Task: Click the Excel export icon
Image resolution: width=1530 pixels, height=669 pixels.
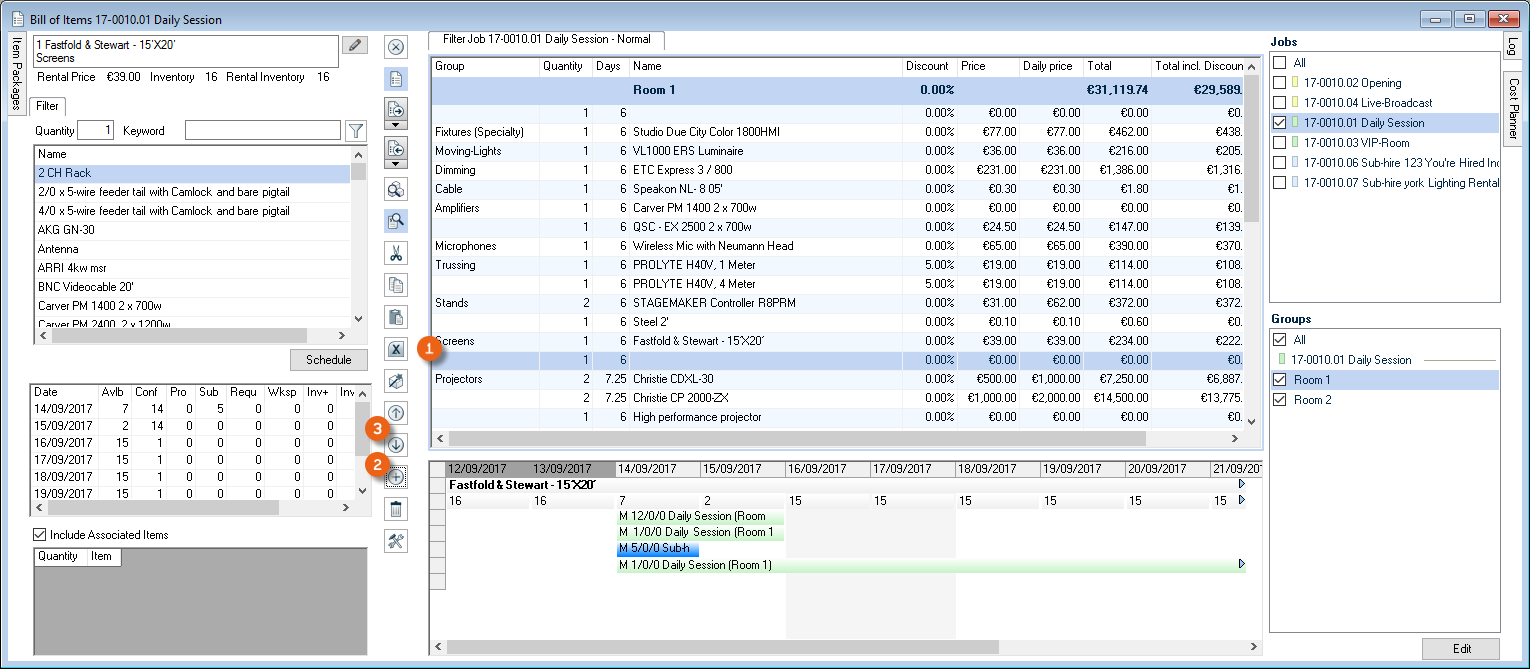Action: click(x=395, y=349)
